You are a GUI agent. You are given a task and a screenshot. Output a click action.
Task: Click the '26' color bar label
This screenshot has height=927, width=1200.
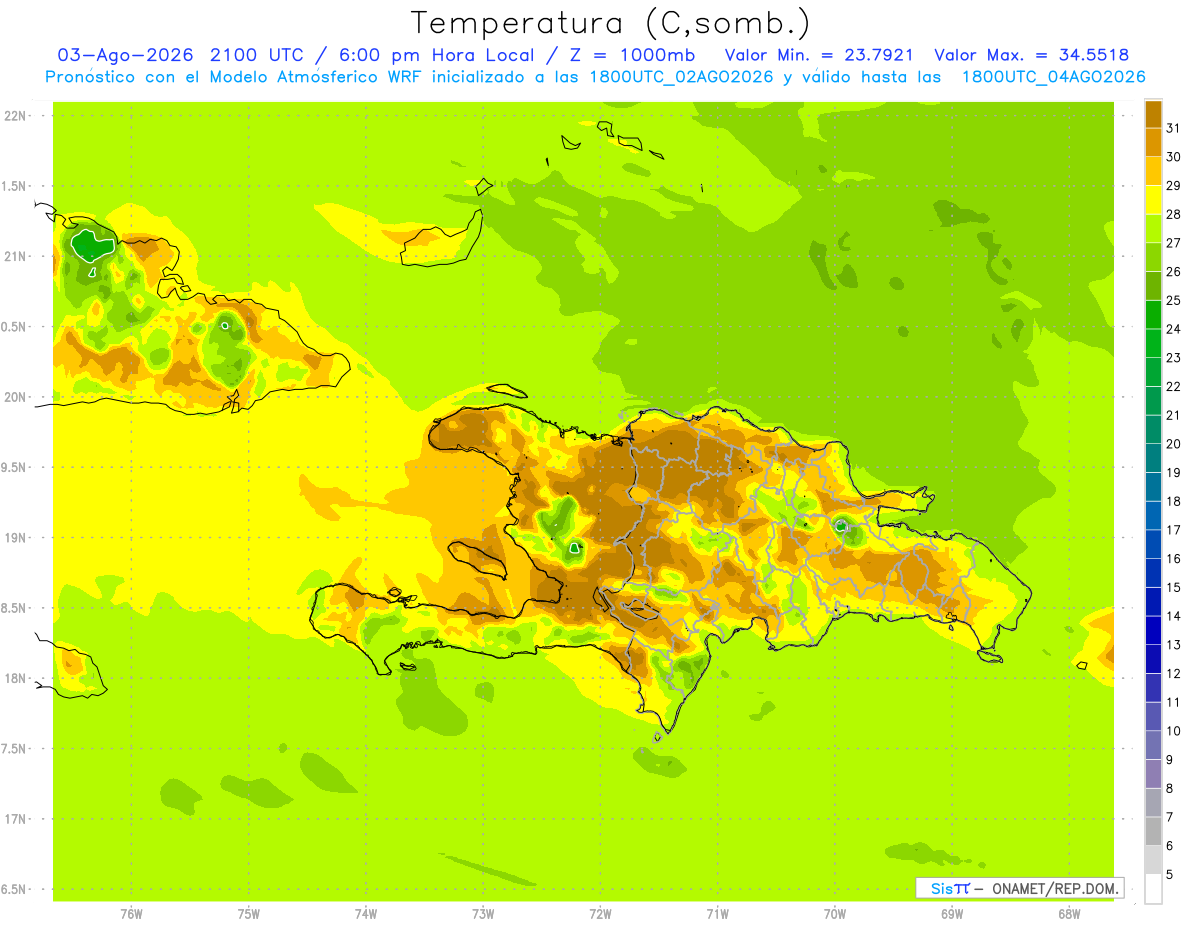1175,271
